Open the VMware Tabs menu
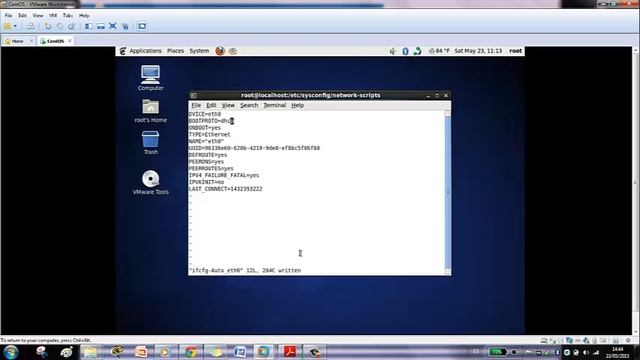Viewport: 640px width, 360px height. coord(68,16)
